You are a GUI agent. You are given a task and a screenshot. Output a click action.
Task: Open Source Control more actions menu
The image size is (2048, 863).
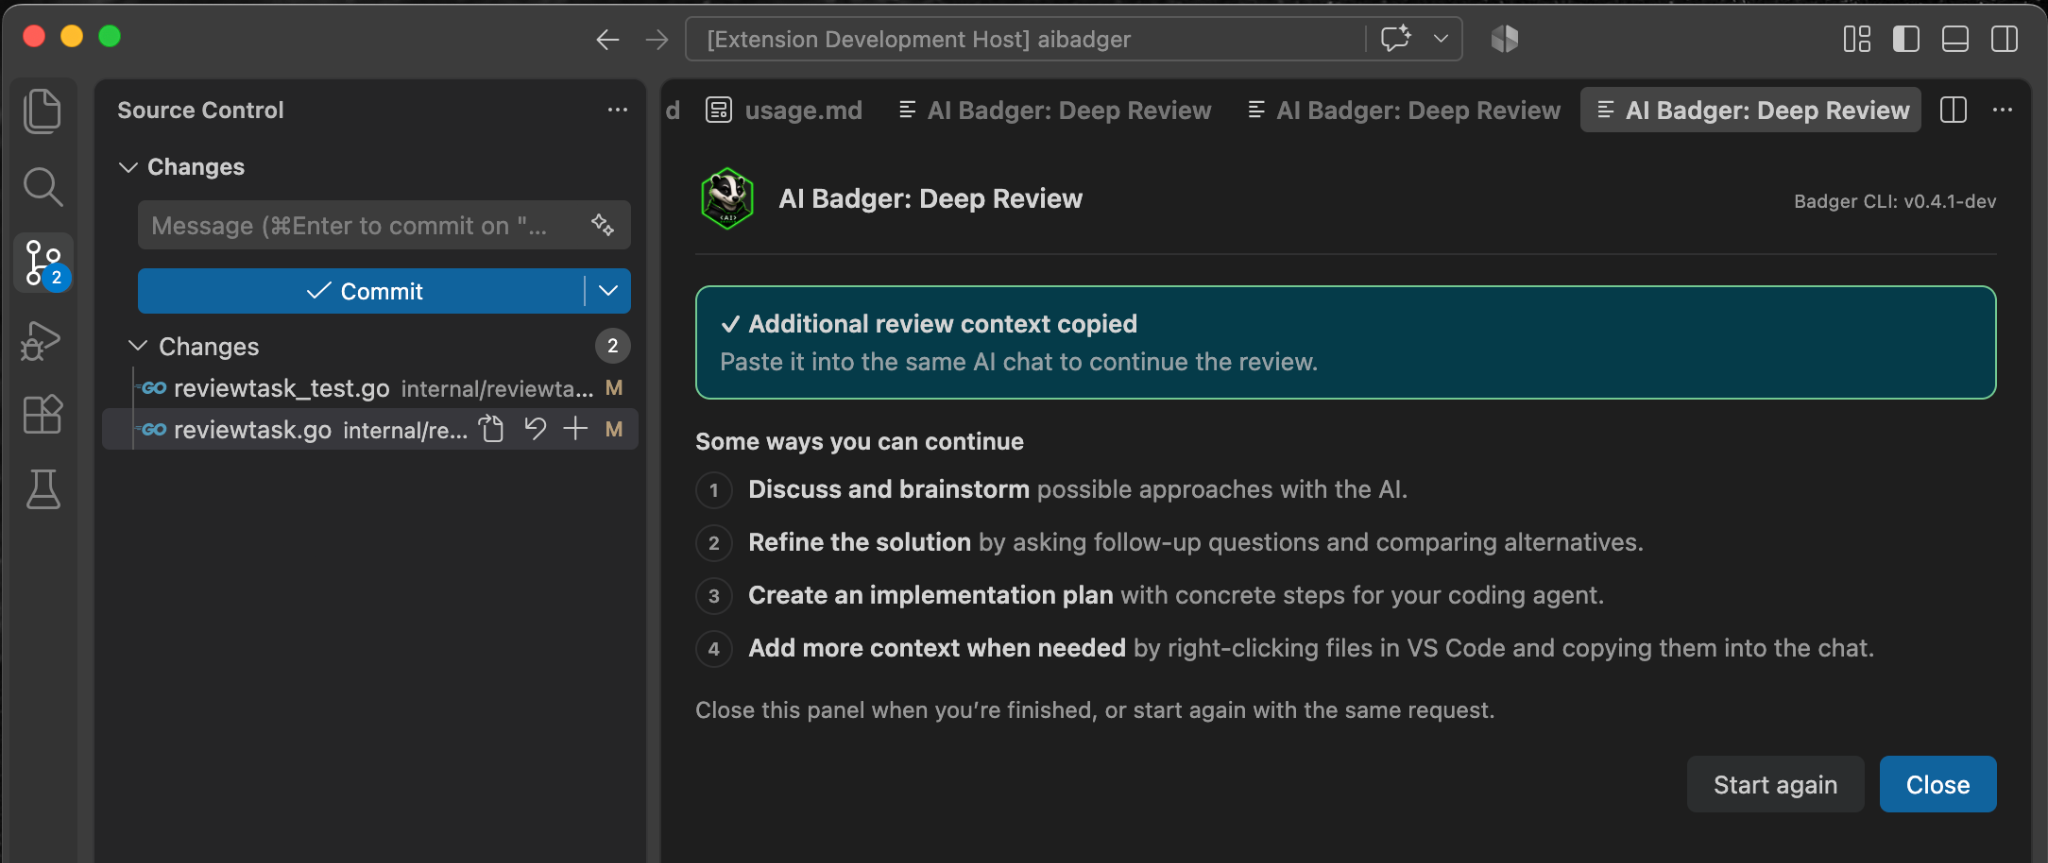[618, 110]
